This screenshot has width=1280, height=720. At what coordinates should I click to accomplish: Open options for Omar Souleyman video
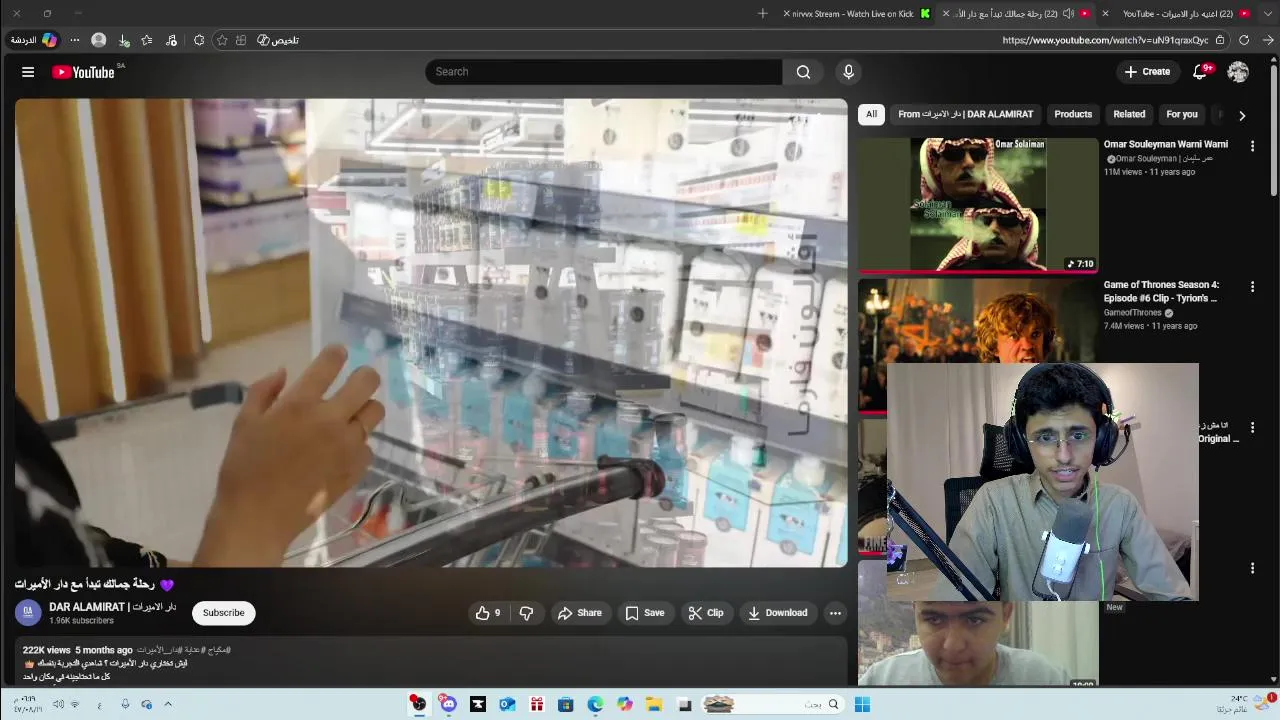(1252, 146)
